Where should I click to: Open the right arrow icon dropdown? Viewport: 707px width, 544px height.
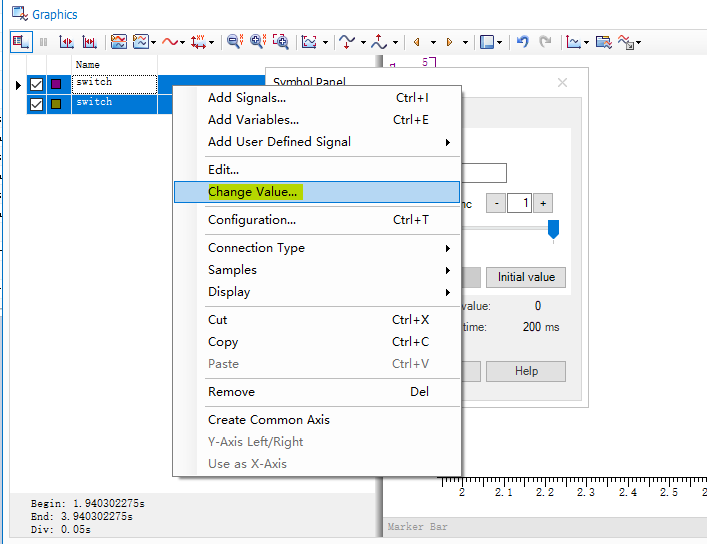coord(465,42)
